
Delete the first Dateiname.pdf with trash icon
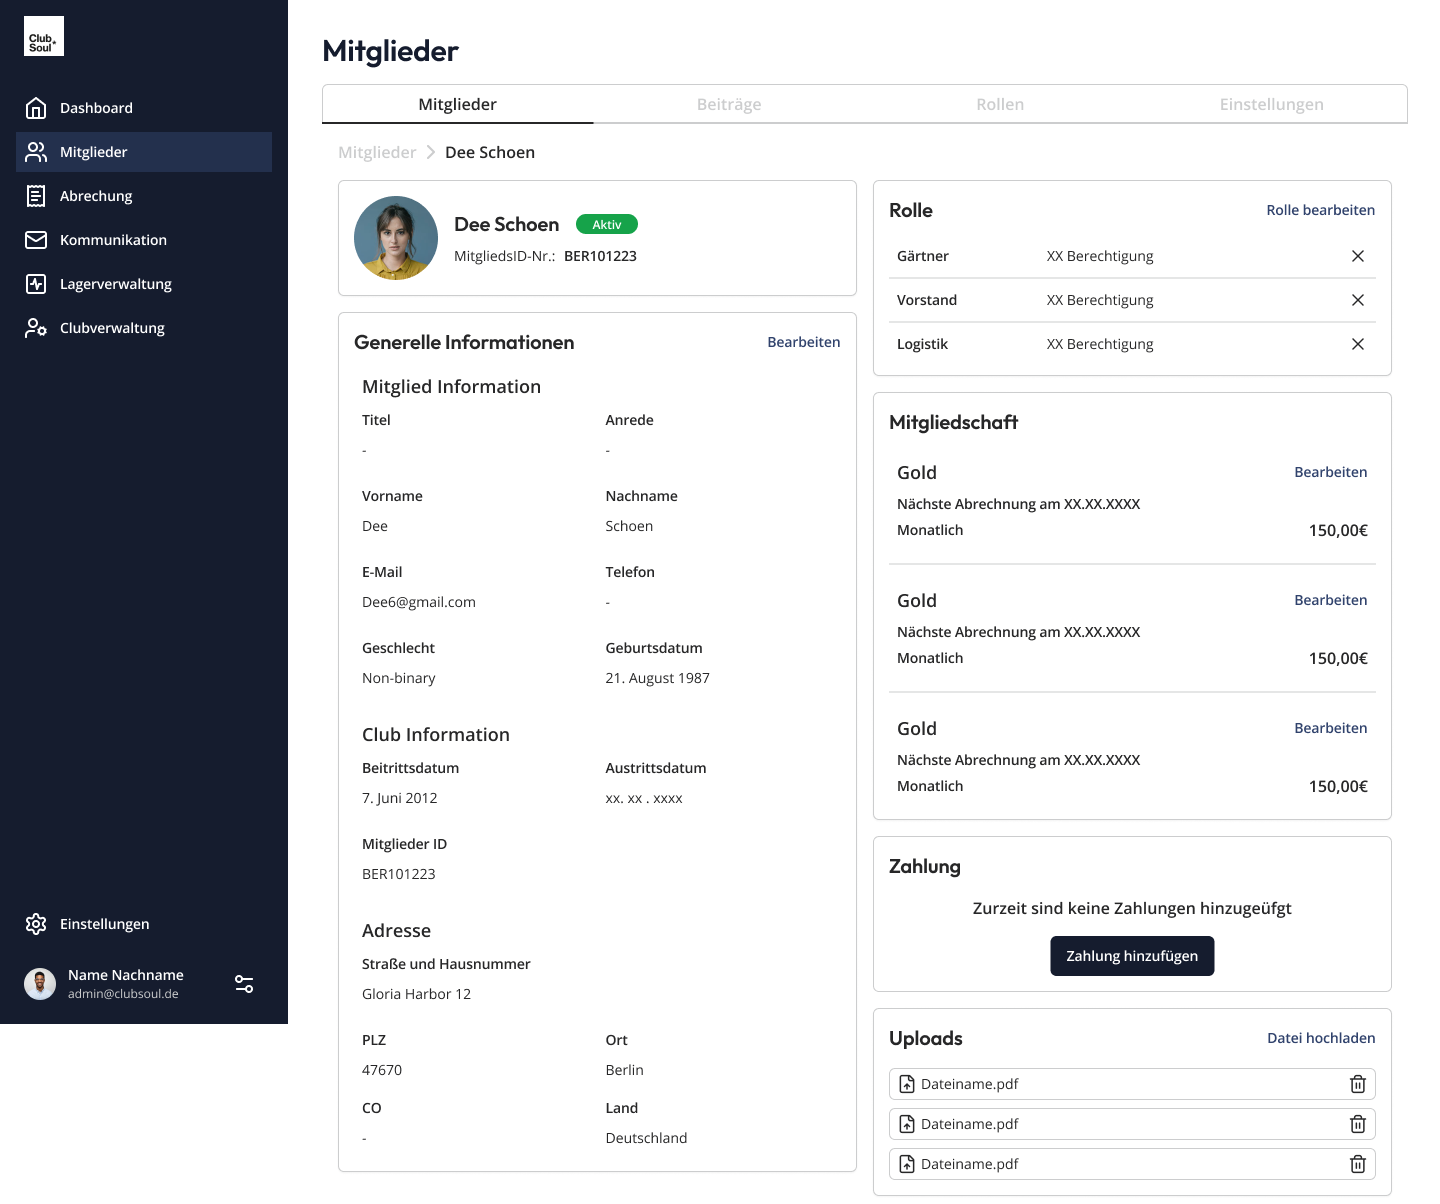click(x=1357, y=1084)
